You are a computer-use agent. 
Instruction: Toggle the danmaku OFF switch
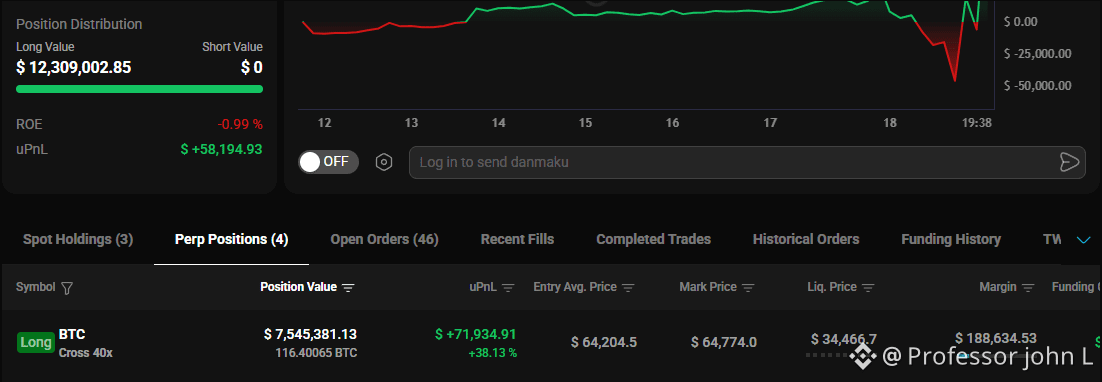(328, 162)
